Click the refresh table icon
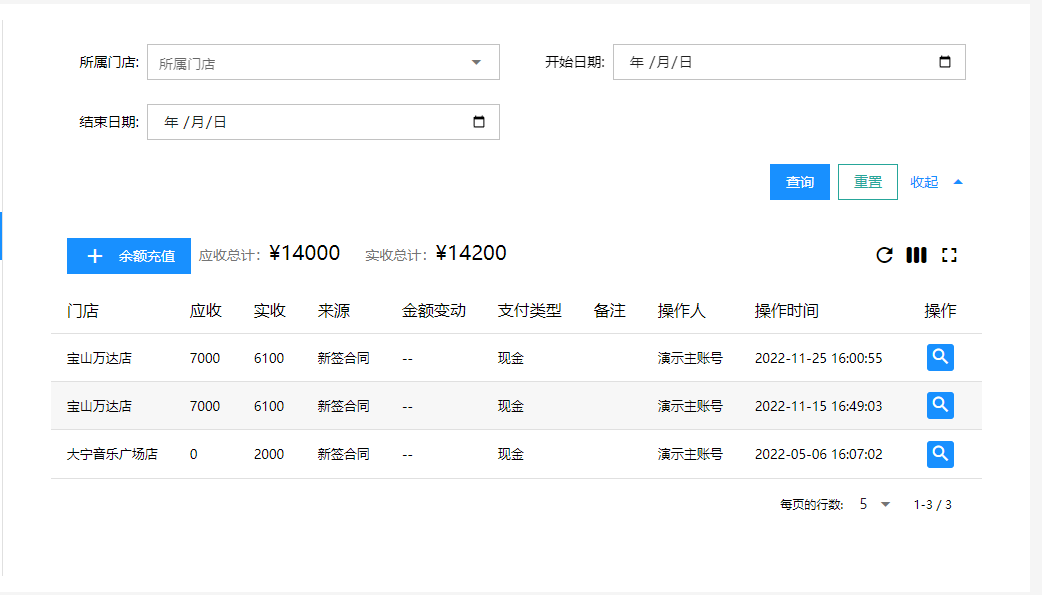Viewport: 1042px width, 595px height. tap(884, 255)
